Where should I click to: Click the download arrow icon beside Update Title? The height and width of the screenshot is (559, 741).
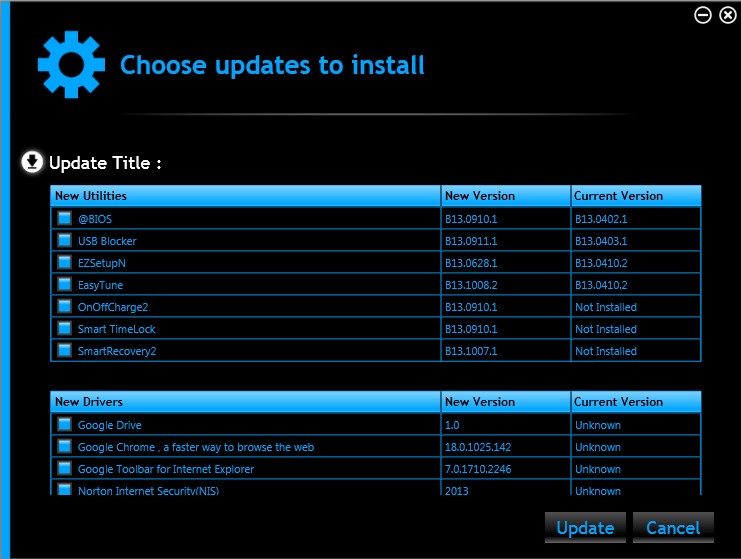[32, 162]
